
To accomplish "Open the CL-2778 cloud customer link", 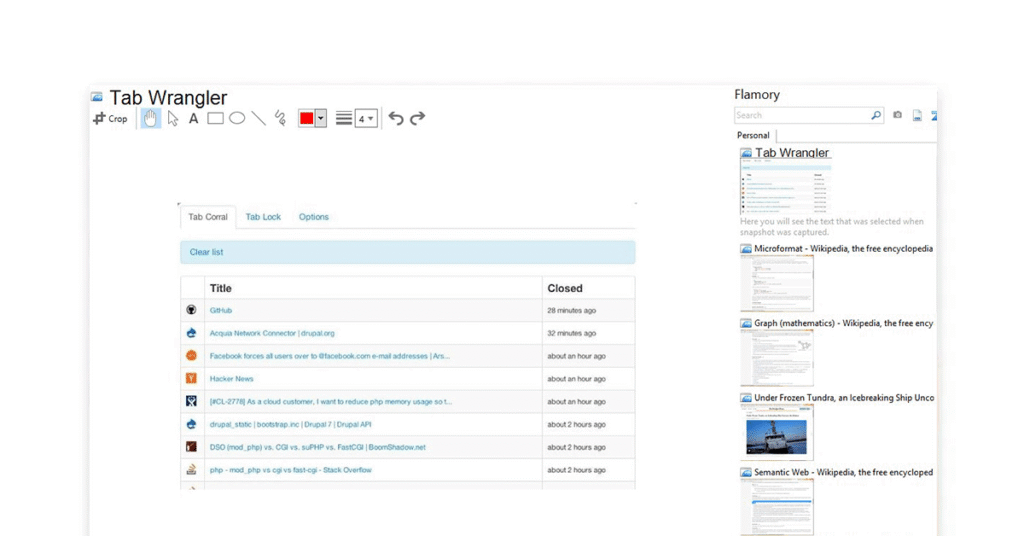I will pos(330,402).
